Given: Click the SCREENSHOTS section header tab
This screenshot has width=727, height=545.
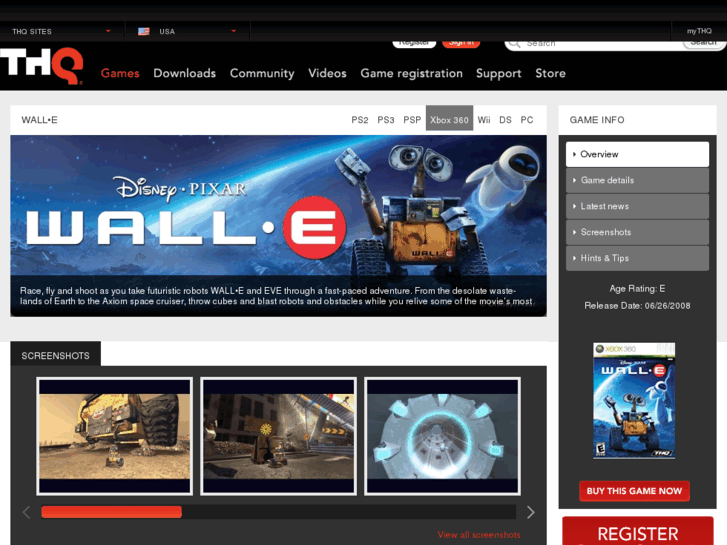Looking at the screenshot, I should tap(56, 355).
